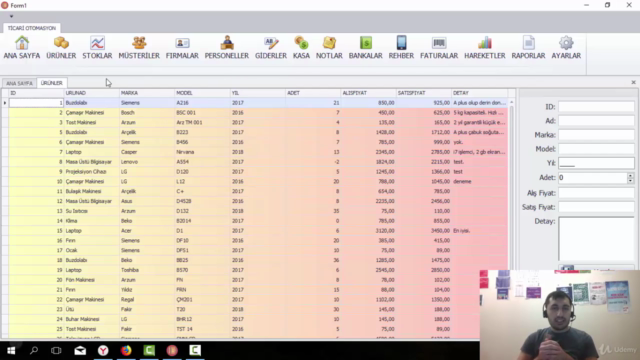Viewport: 640px width, 360px height.
Task: Sort by the SATISFIYAT column header
Action: (424, 93)
